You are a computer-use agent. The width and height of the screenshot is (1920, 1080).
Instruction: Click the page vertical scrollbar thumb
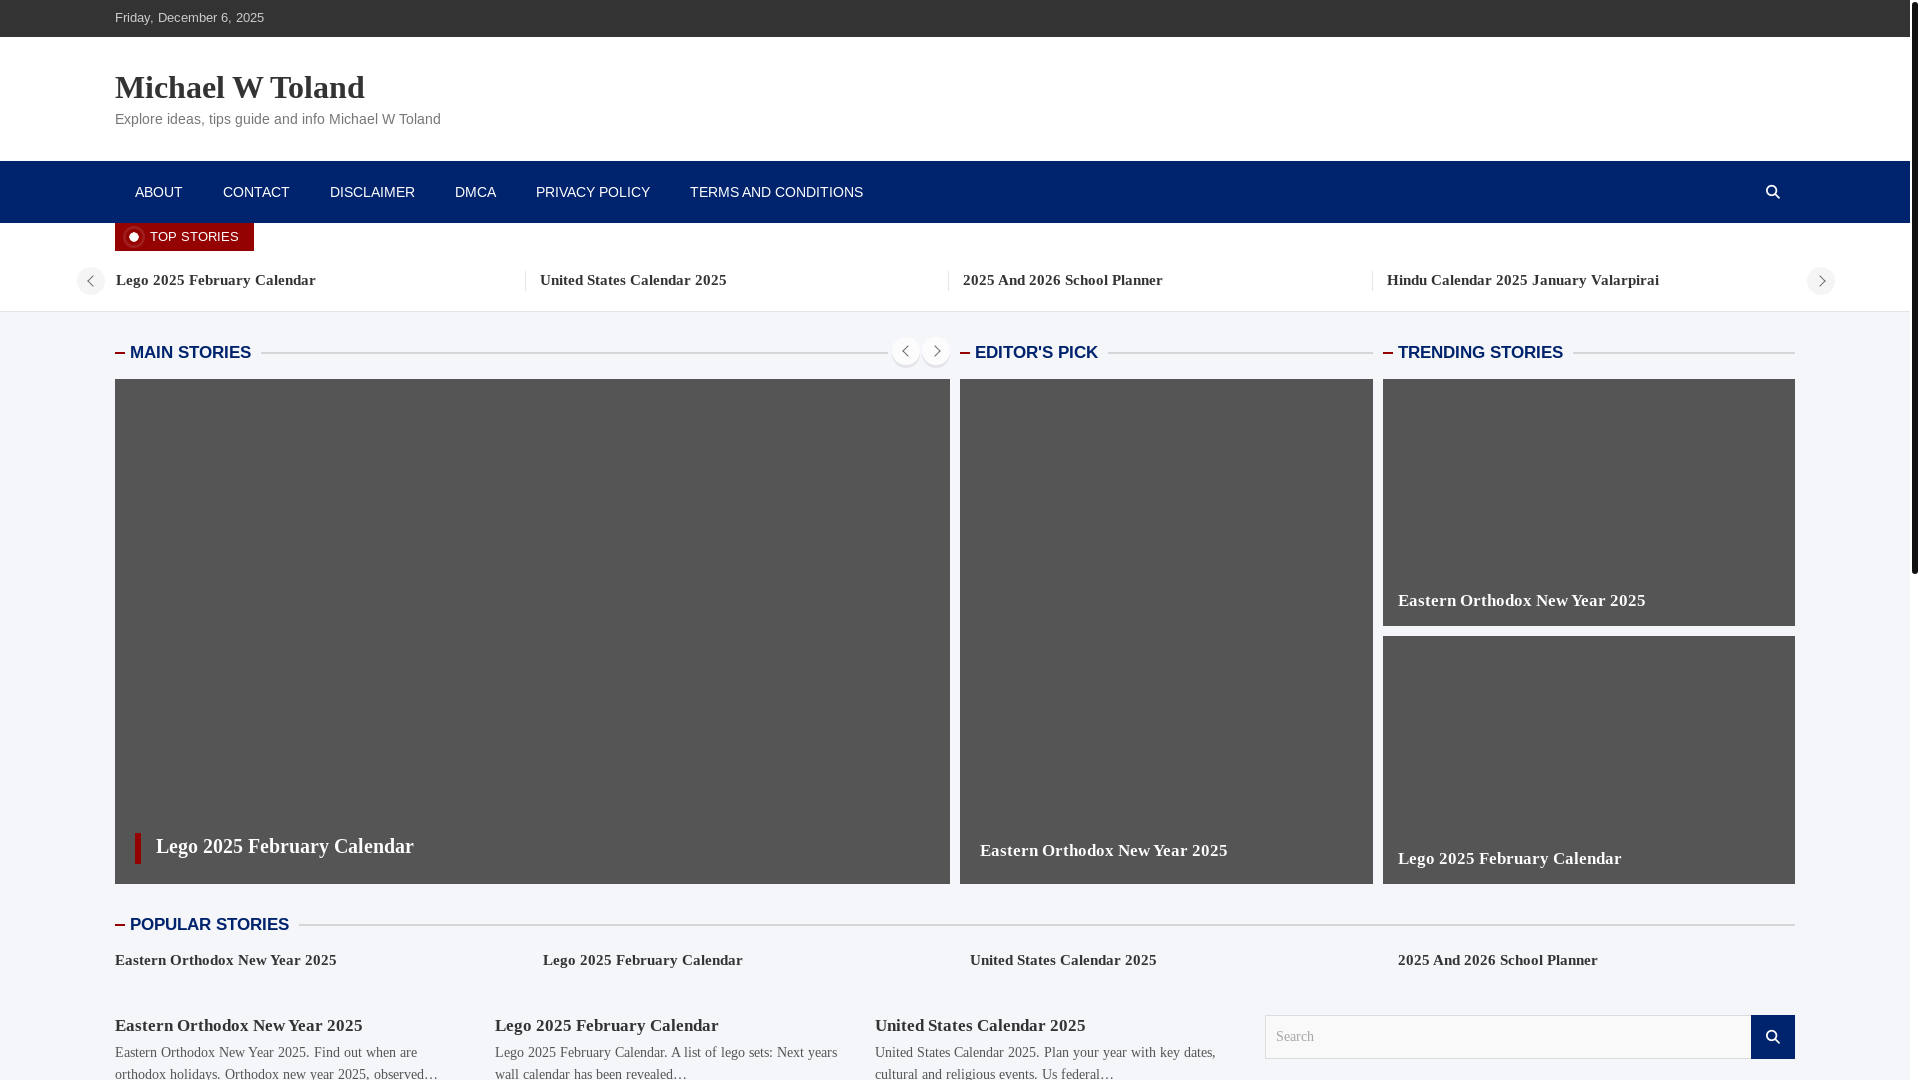click(x=1914, y=287)
